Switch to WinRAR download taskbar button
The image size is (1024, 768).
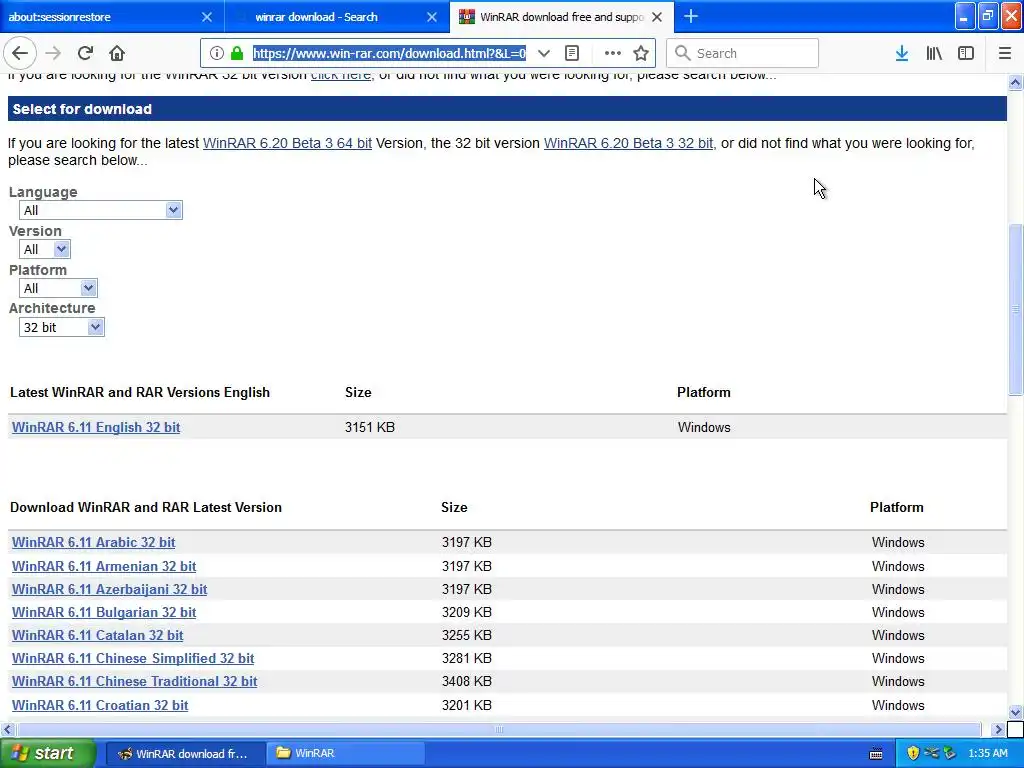[x=185, y=754]
